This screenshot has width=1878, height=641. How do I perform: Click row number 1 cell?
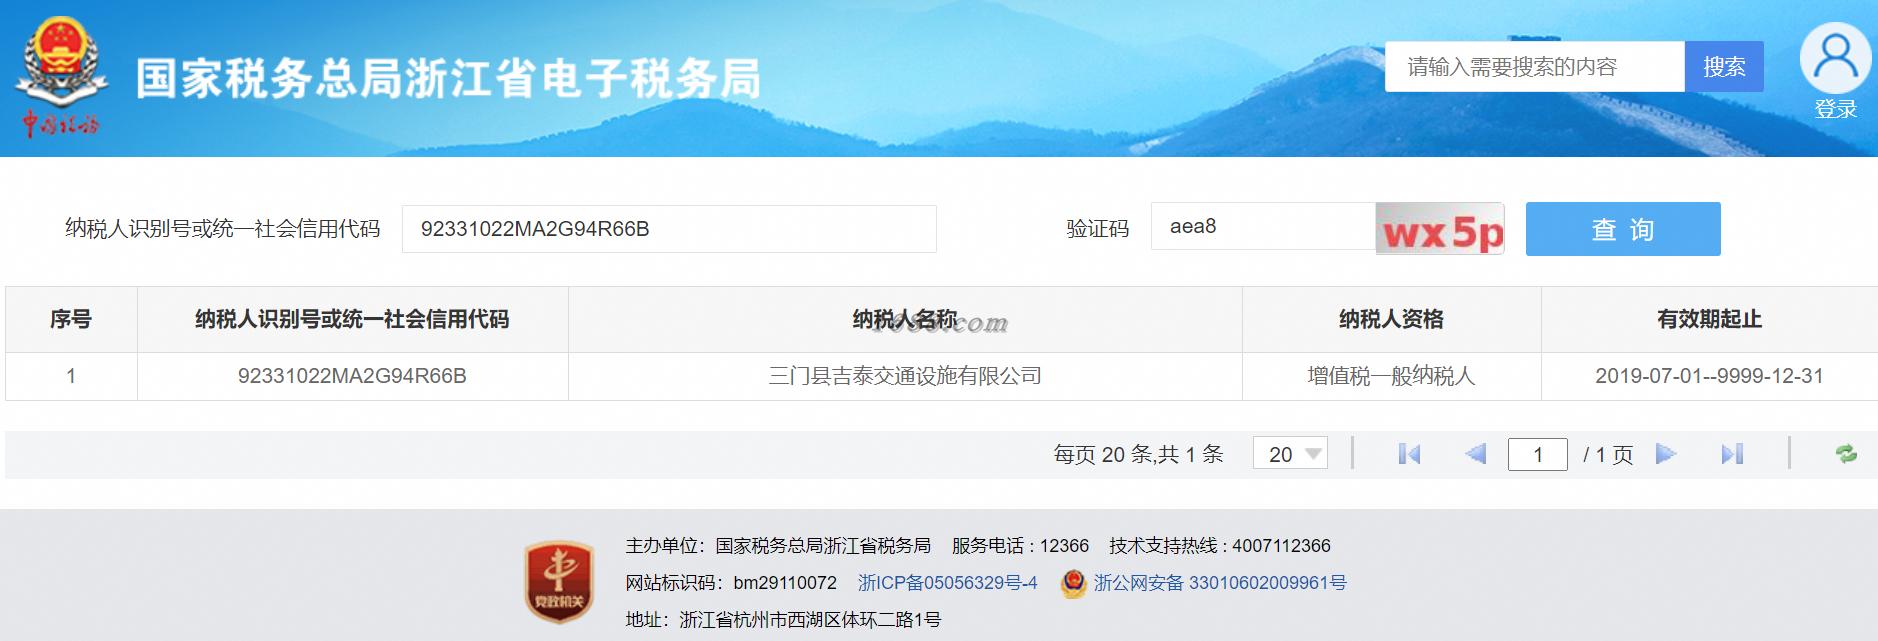[71, 376]
